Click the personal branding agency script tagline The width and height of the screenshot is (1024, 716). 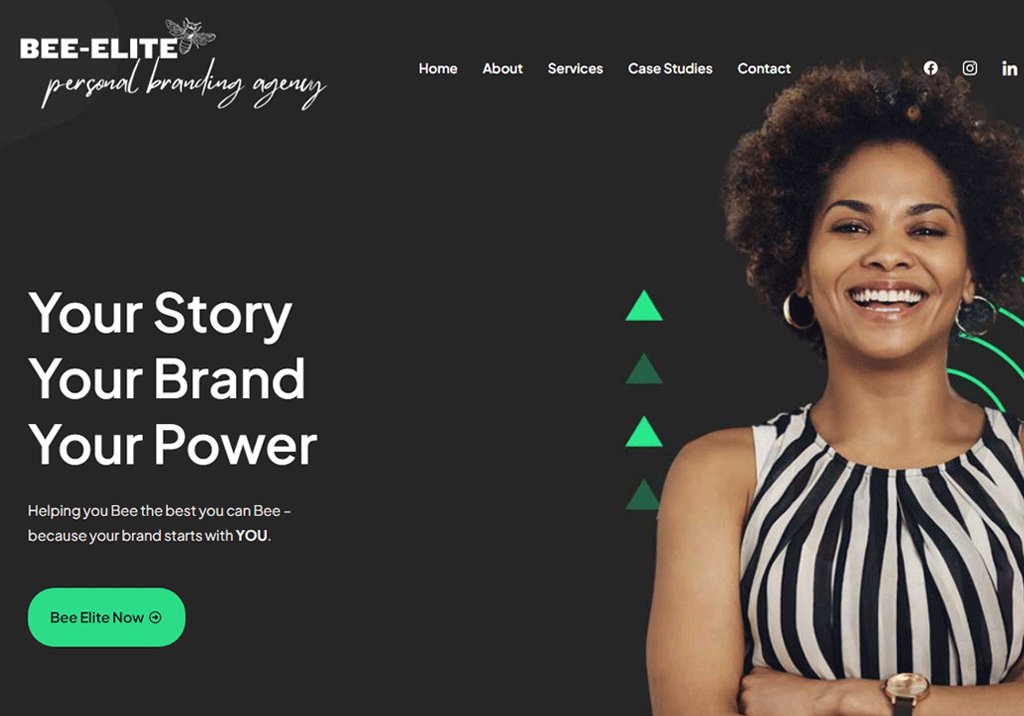184,85
